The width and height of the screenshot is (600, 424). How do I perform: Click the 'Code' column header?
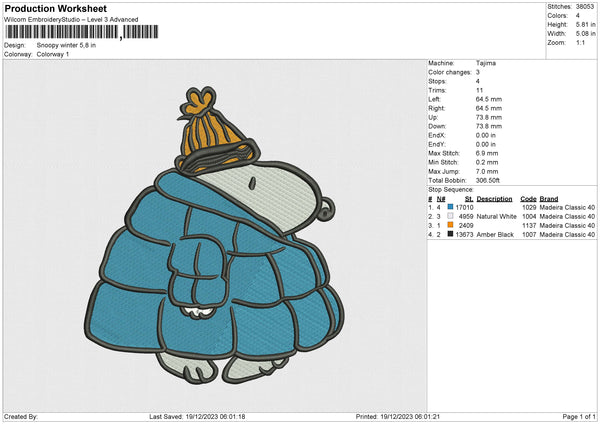[528, 199]
